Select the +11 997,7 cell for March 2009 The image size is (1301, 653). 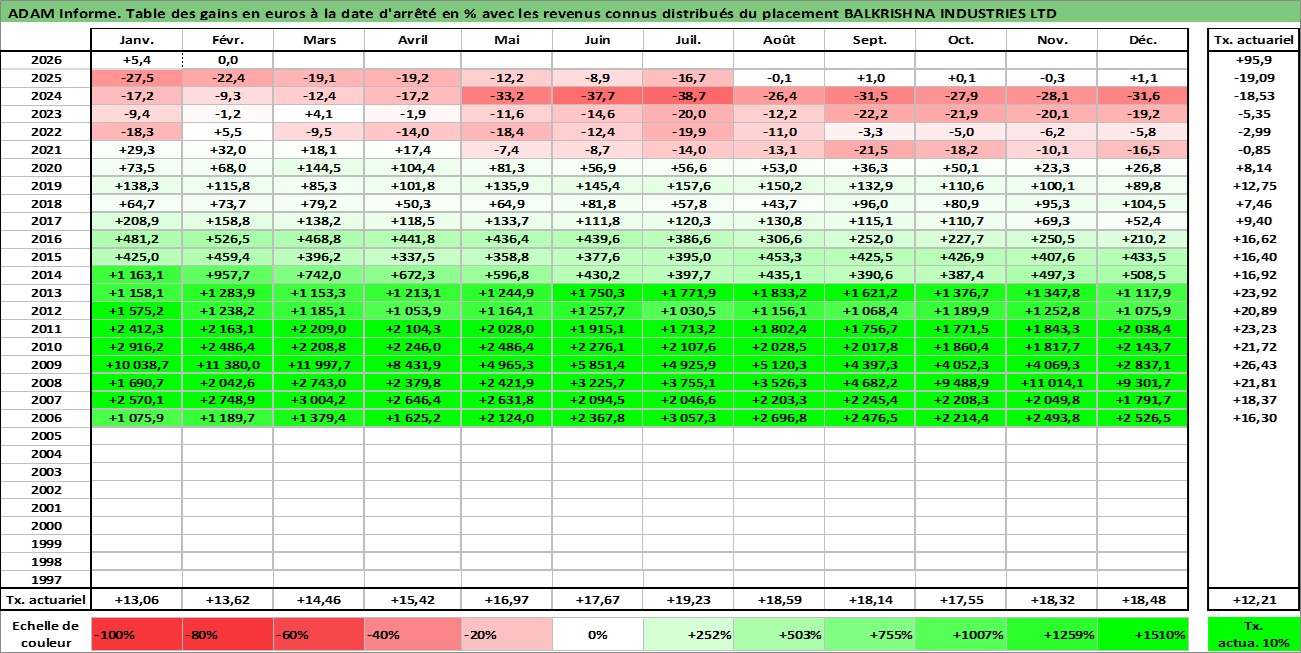pos(318,365)
